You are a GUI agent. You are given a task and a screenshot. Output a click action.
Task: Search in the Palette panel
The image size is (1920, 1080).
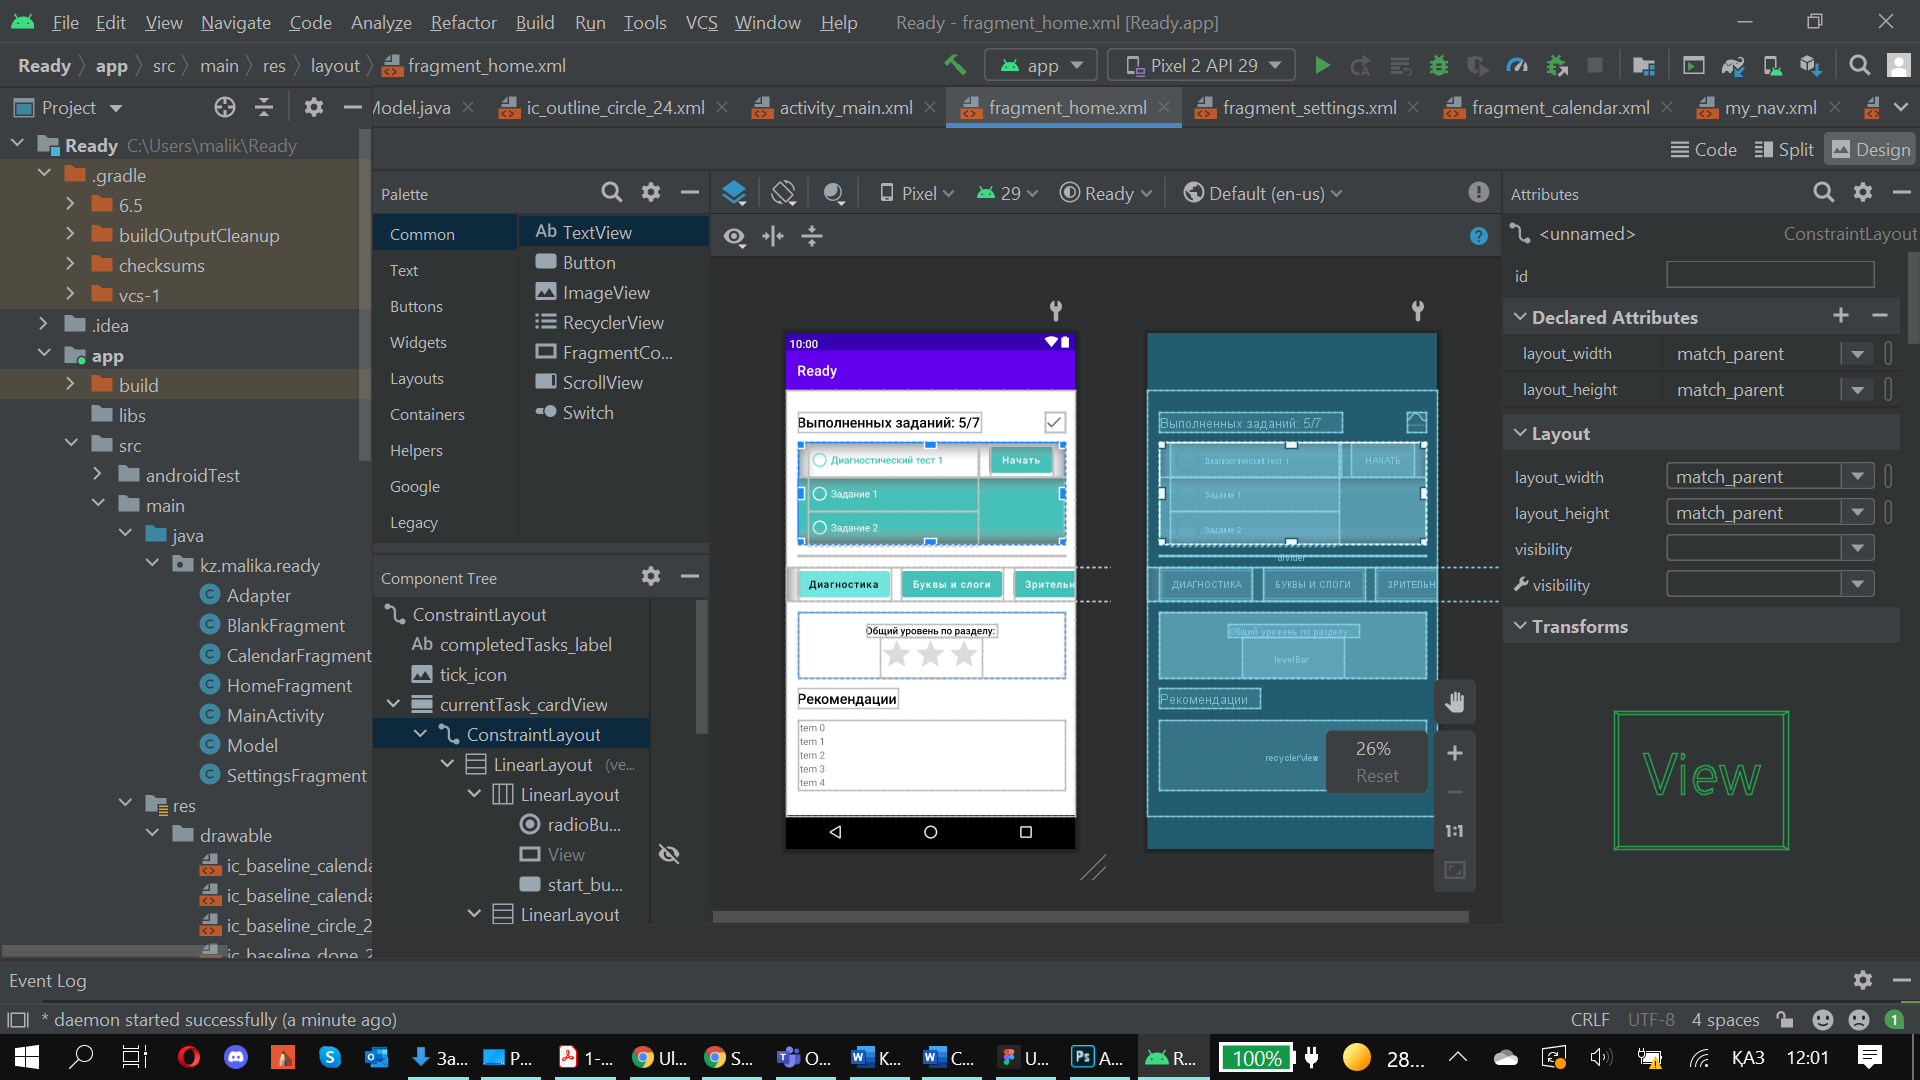[611, 193]
